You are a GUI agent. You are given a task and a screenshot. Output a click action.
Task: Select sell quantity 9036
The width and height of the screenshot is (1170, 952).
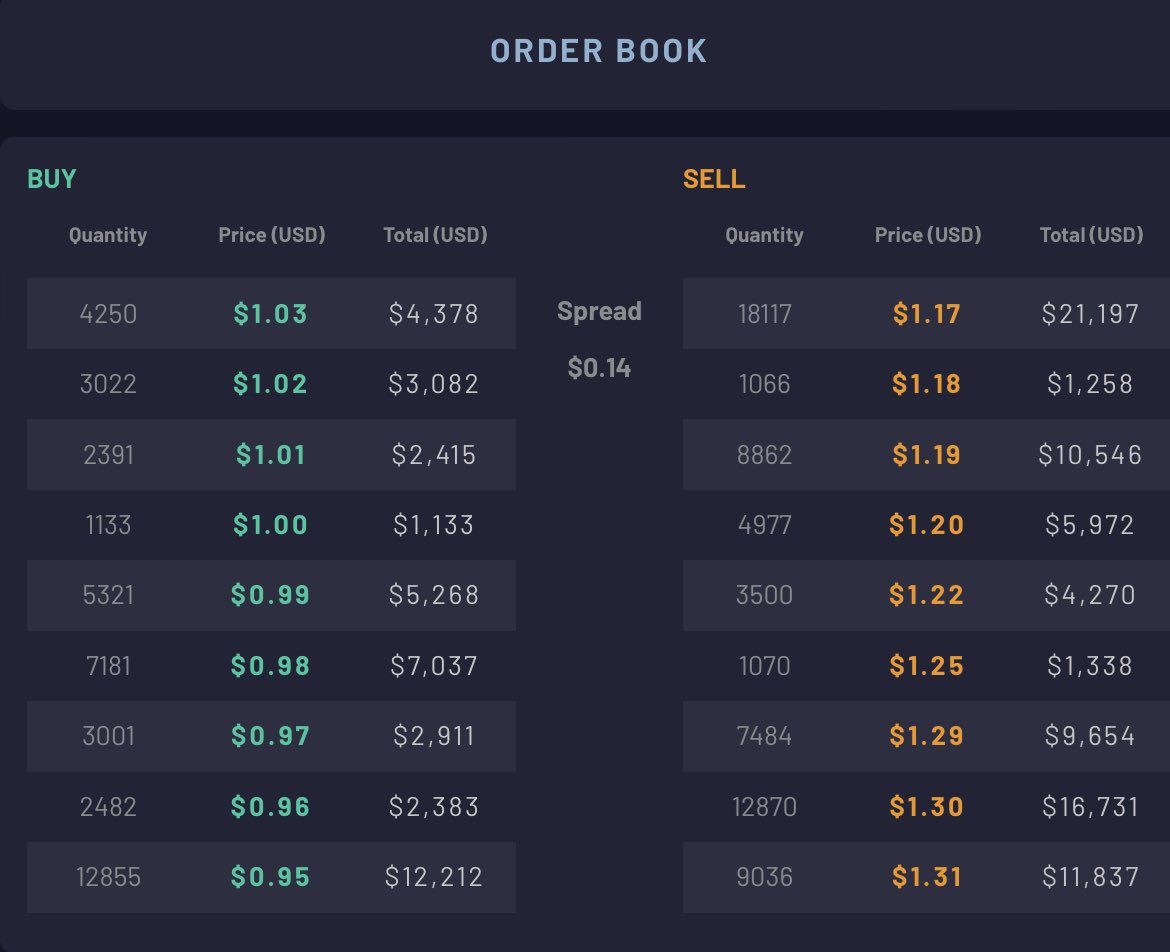click(765, 877)
